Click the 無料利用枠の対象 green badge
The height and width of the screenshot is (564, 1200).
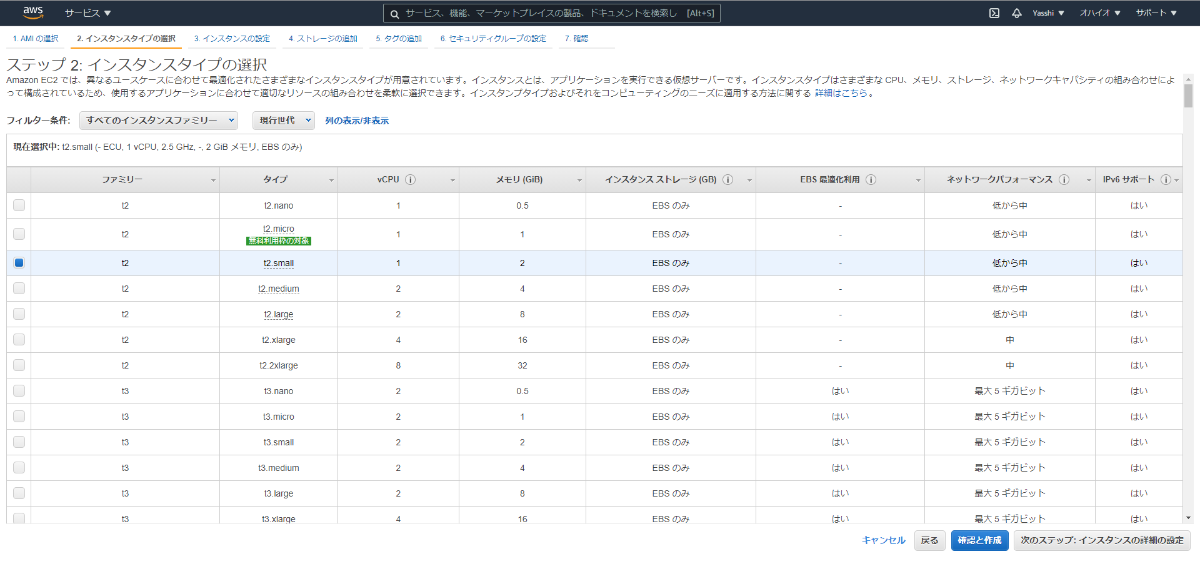click(x=279, y=241)
